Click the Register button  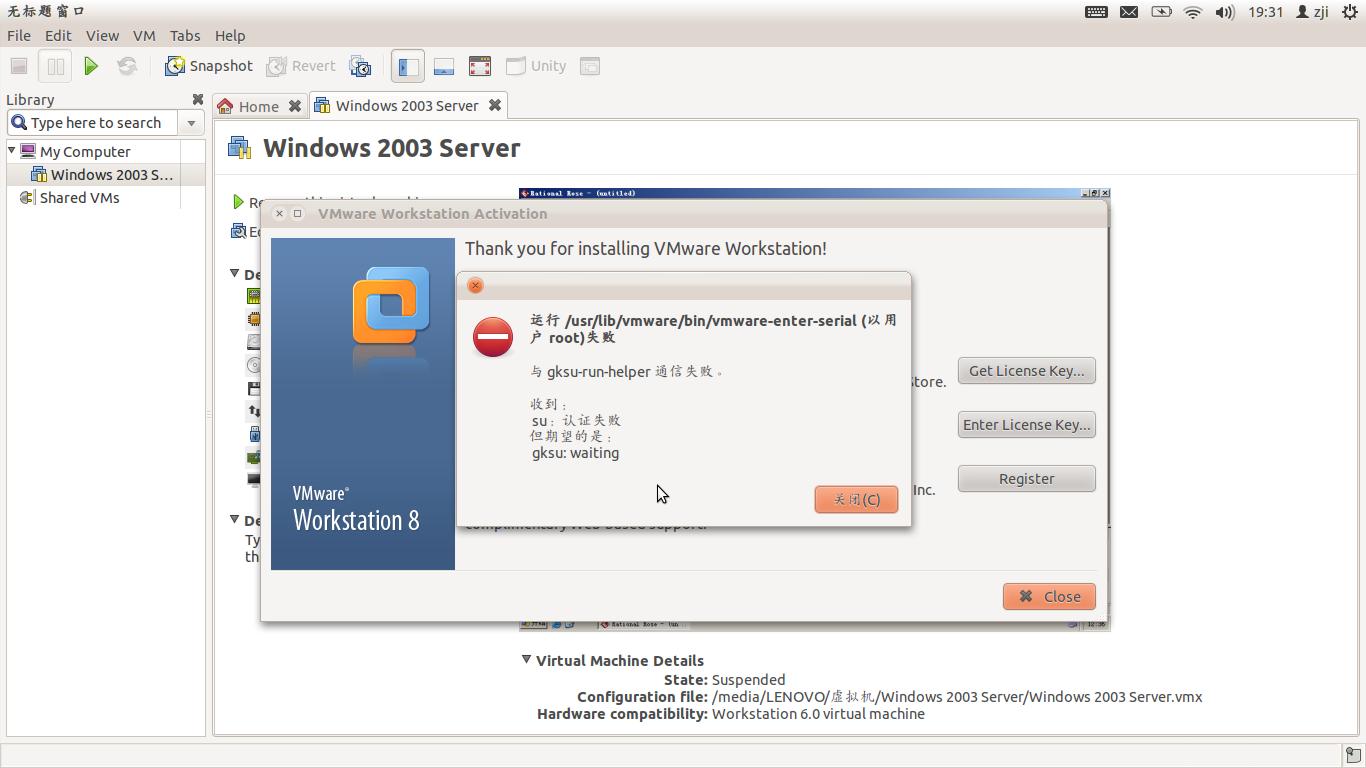tap(1026, 479)
